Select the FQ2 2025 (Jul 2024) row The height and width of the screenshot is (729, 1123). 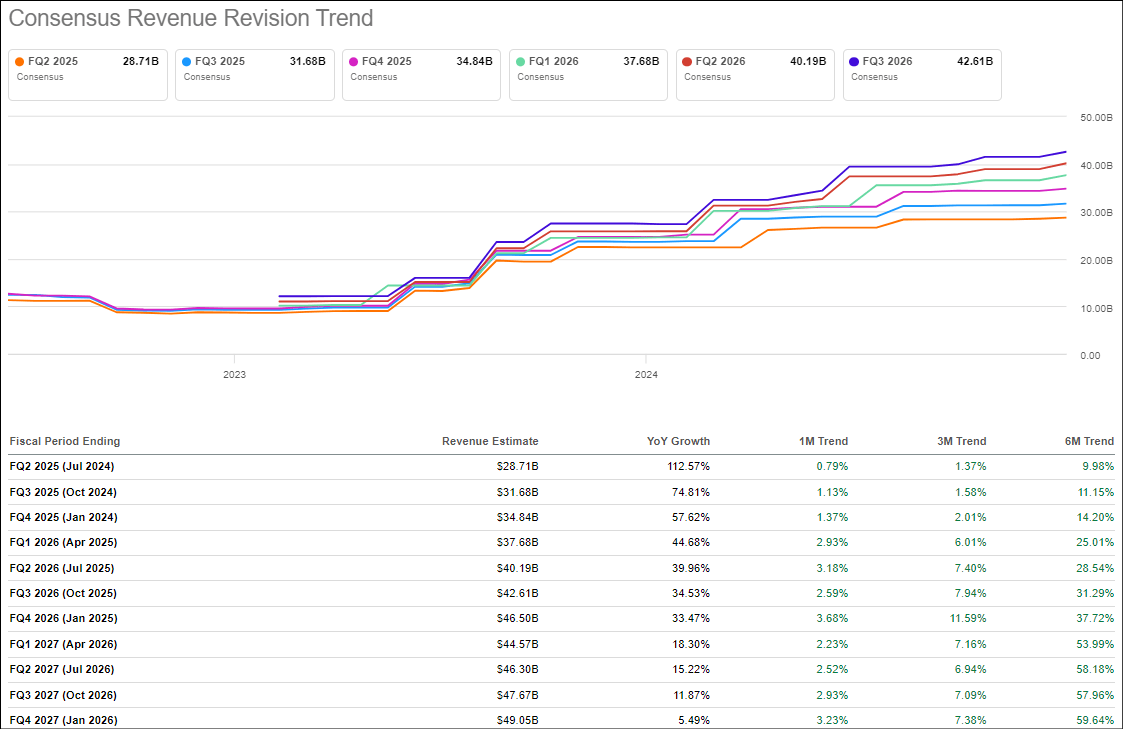(61, 466)
